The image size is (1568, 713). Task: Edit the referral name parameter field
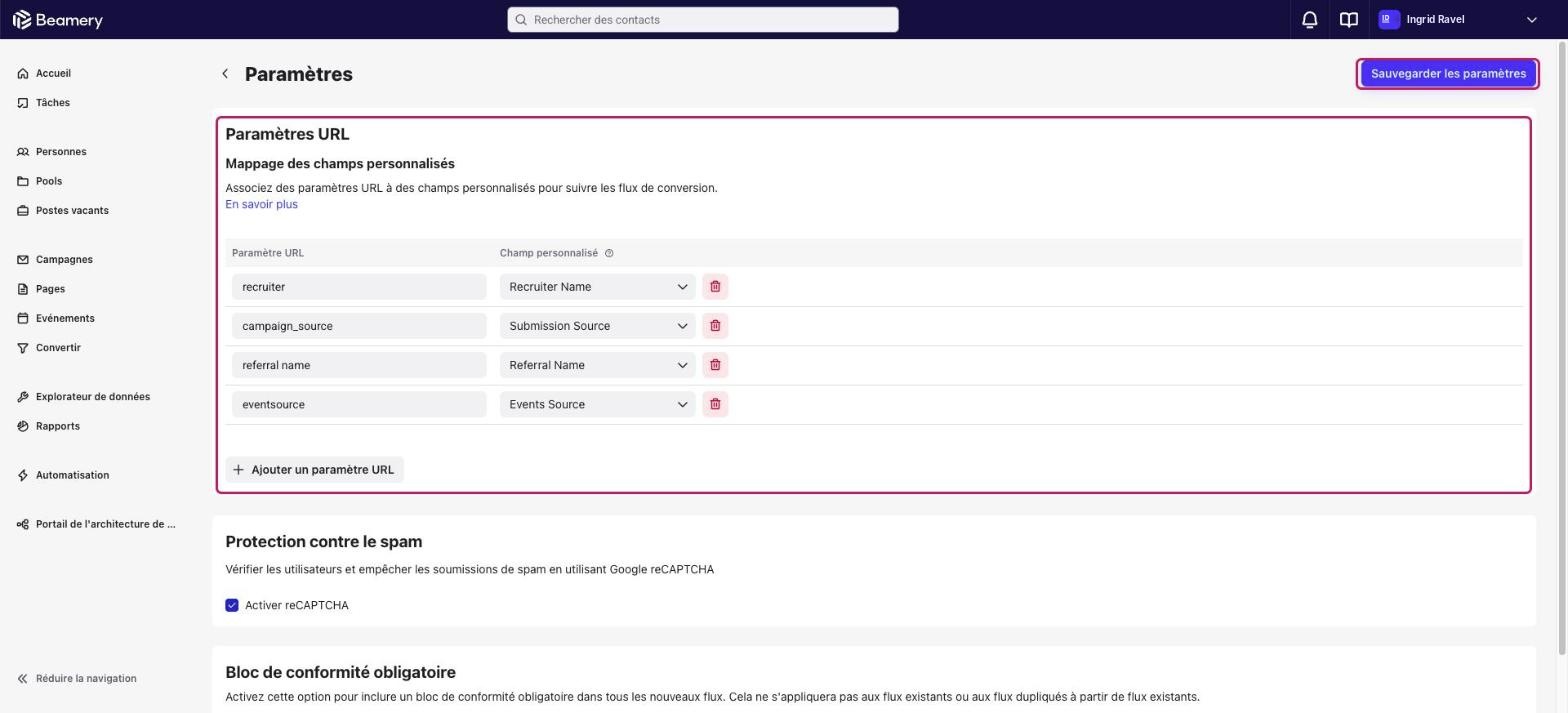(359, 365)
